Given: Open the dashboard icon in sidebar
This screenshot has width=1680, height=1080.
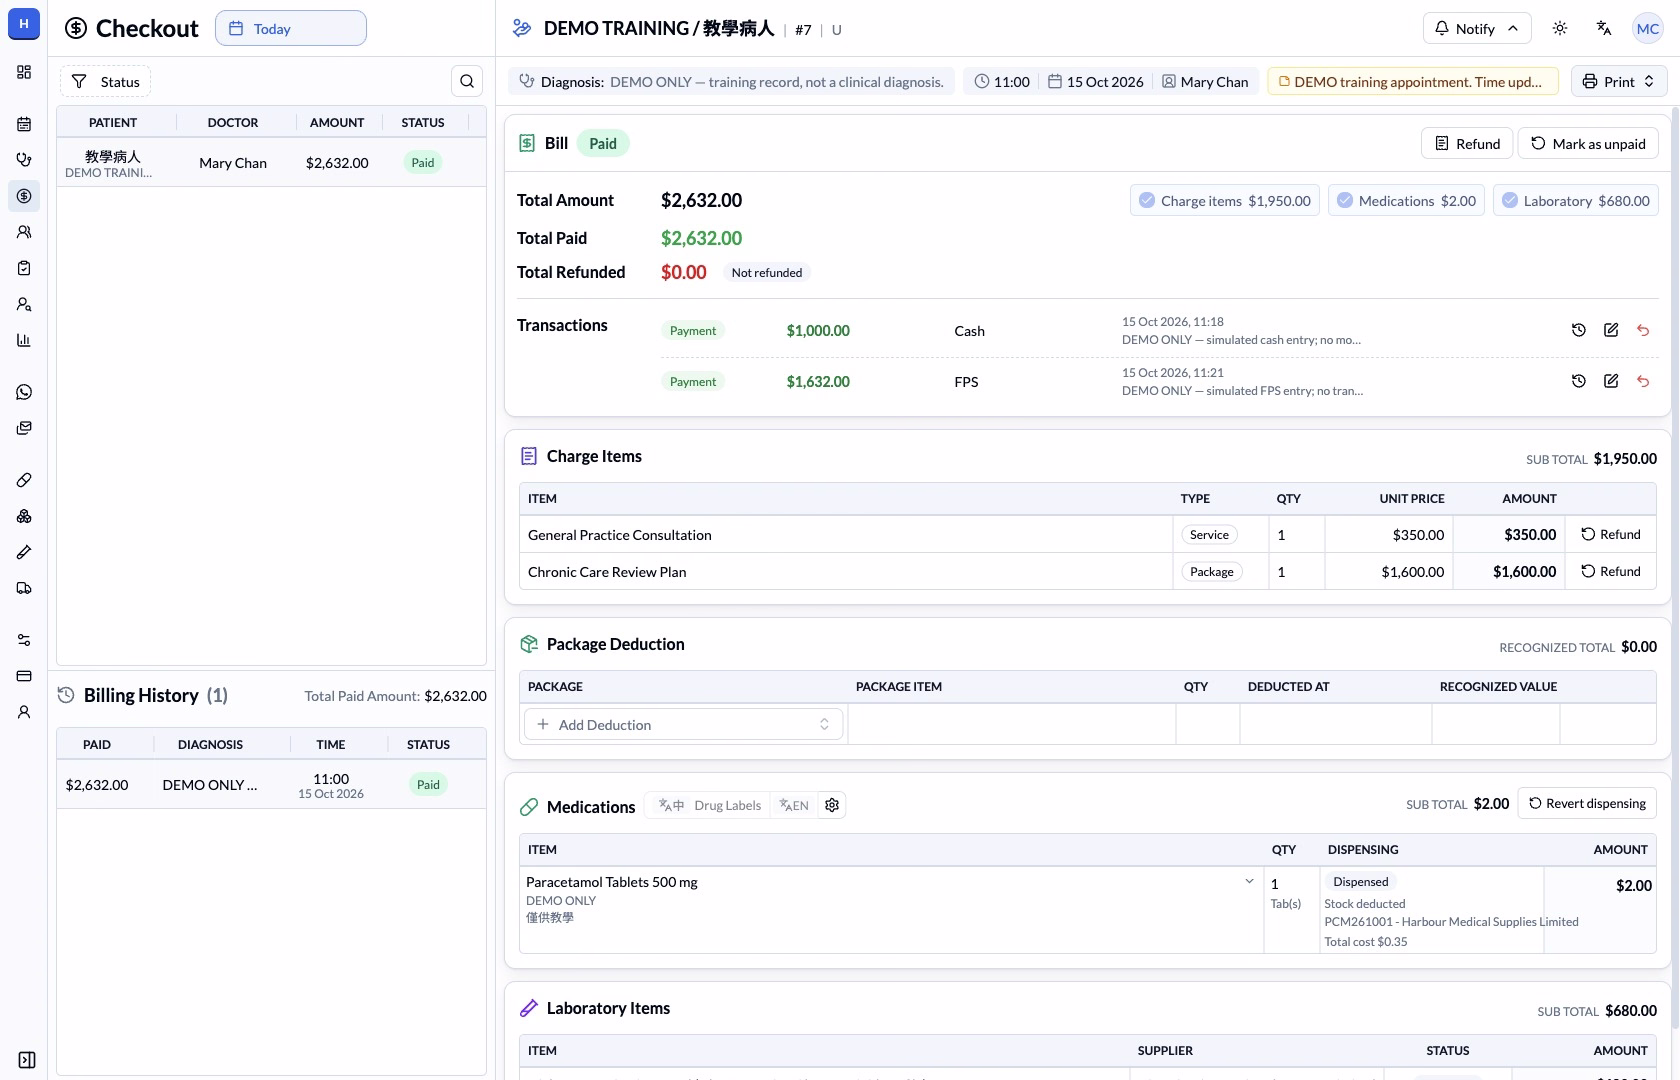Looking at the screenshot, I should point(24,72).
